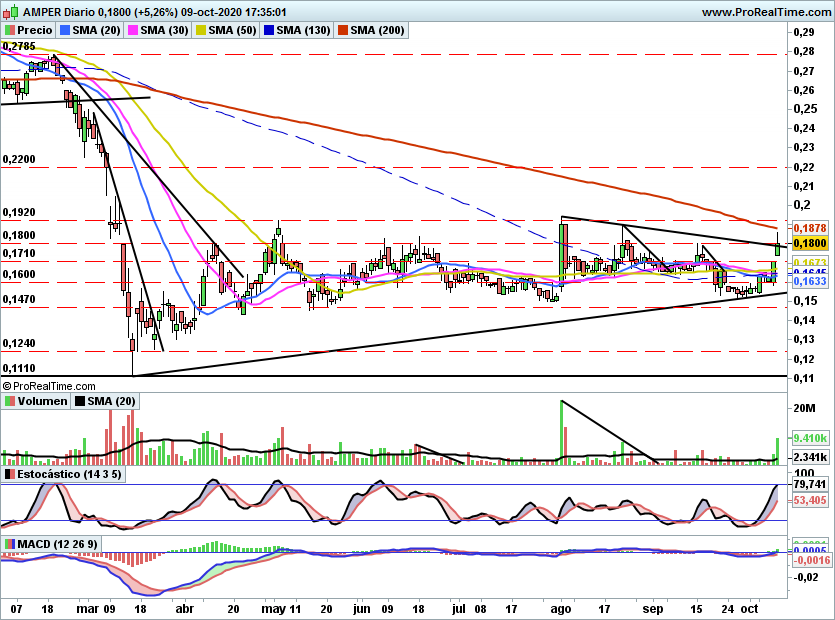
Task: Pick the magenta SMA (30) color square
Action: coord(132,30)
